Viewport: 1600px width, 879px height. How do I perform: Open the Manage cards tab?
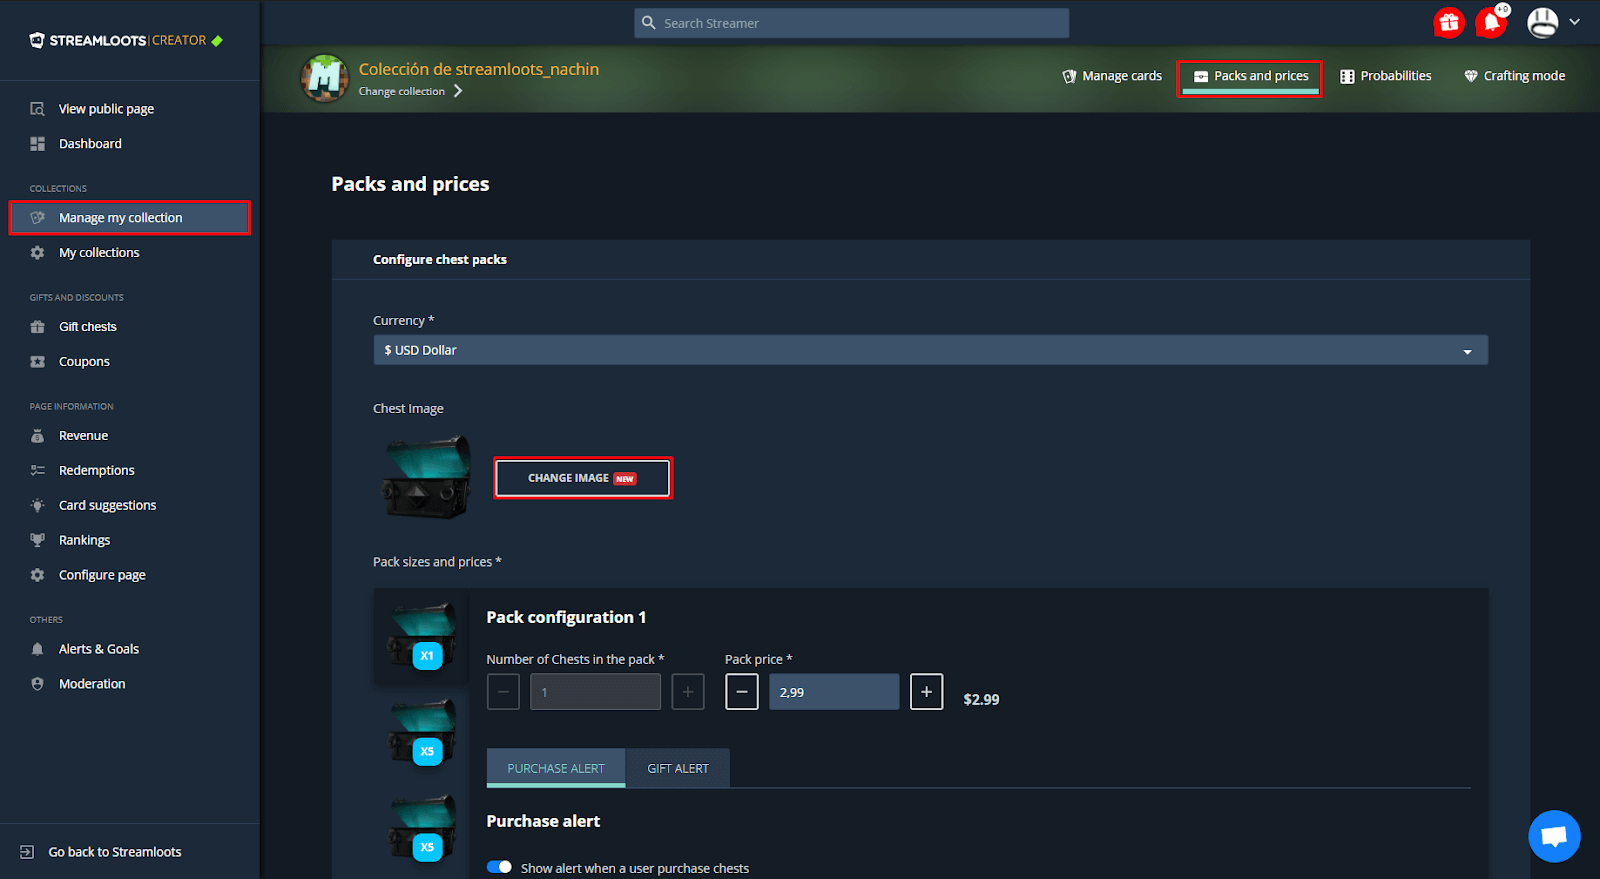1112,76
